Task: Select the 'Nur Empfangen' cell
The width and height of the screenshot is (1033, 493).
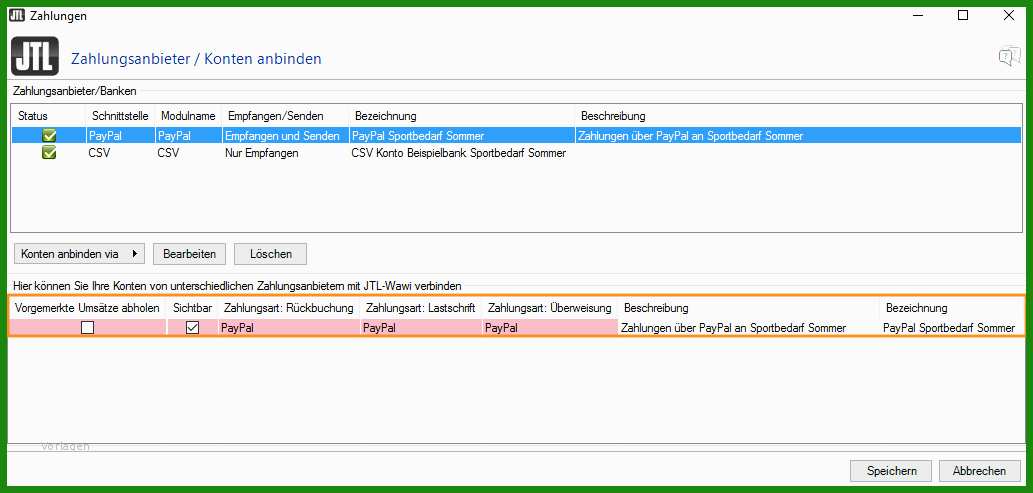Action: pos(262,154)
